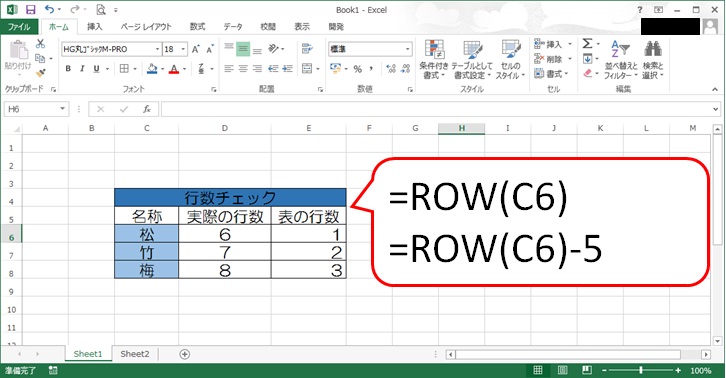Image resolution: width=726 pixels, height=378 pixels.
Task: Apply percent style format
Action: (357, 69)
